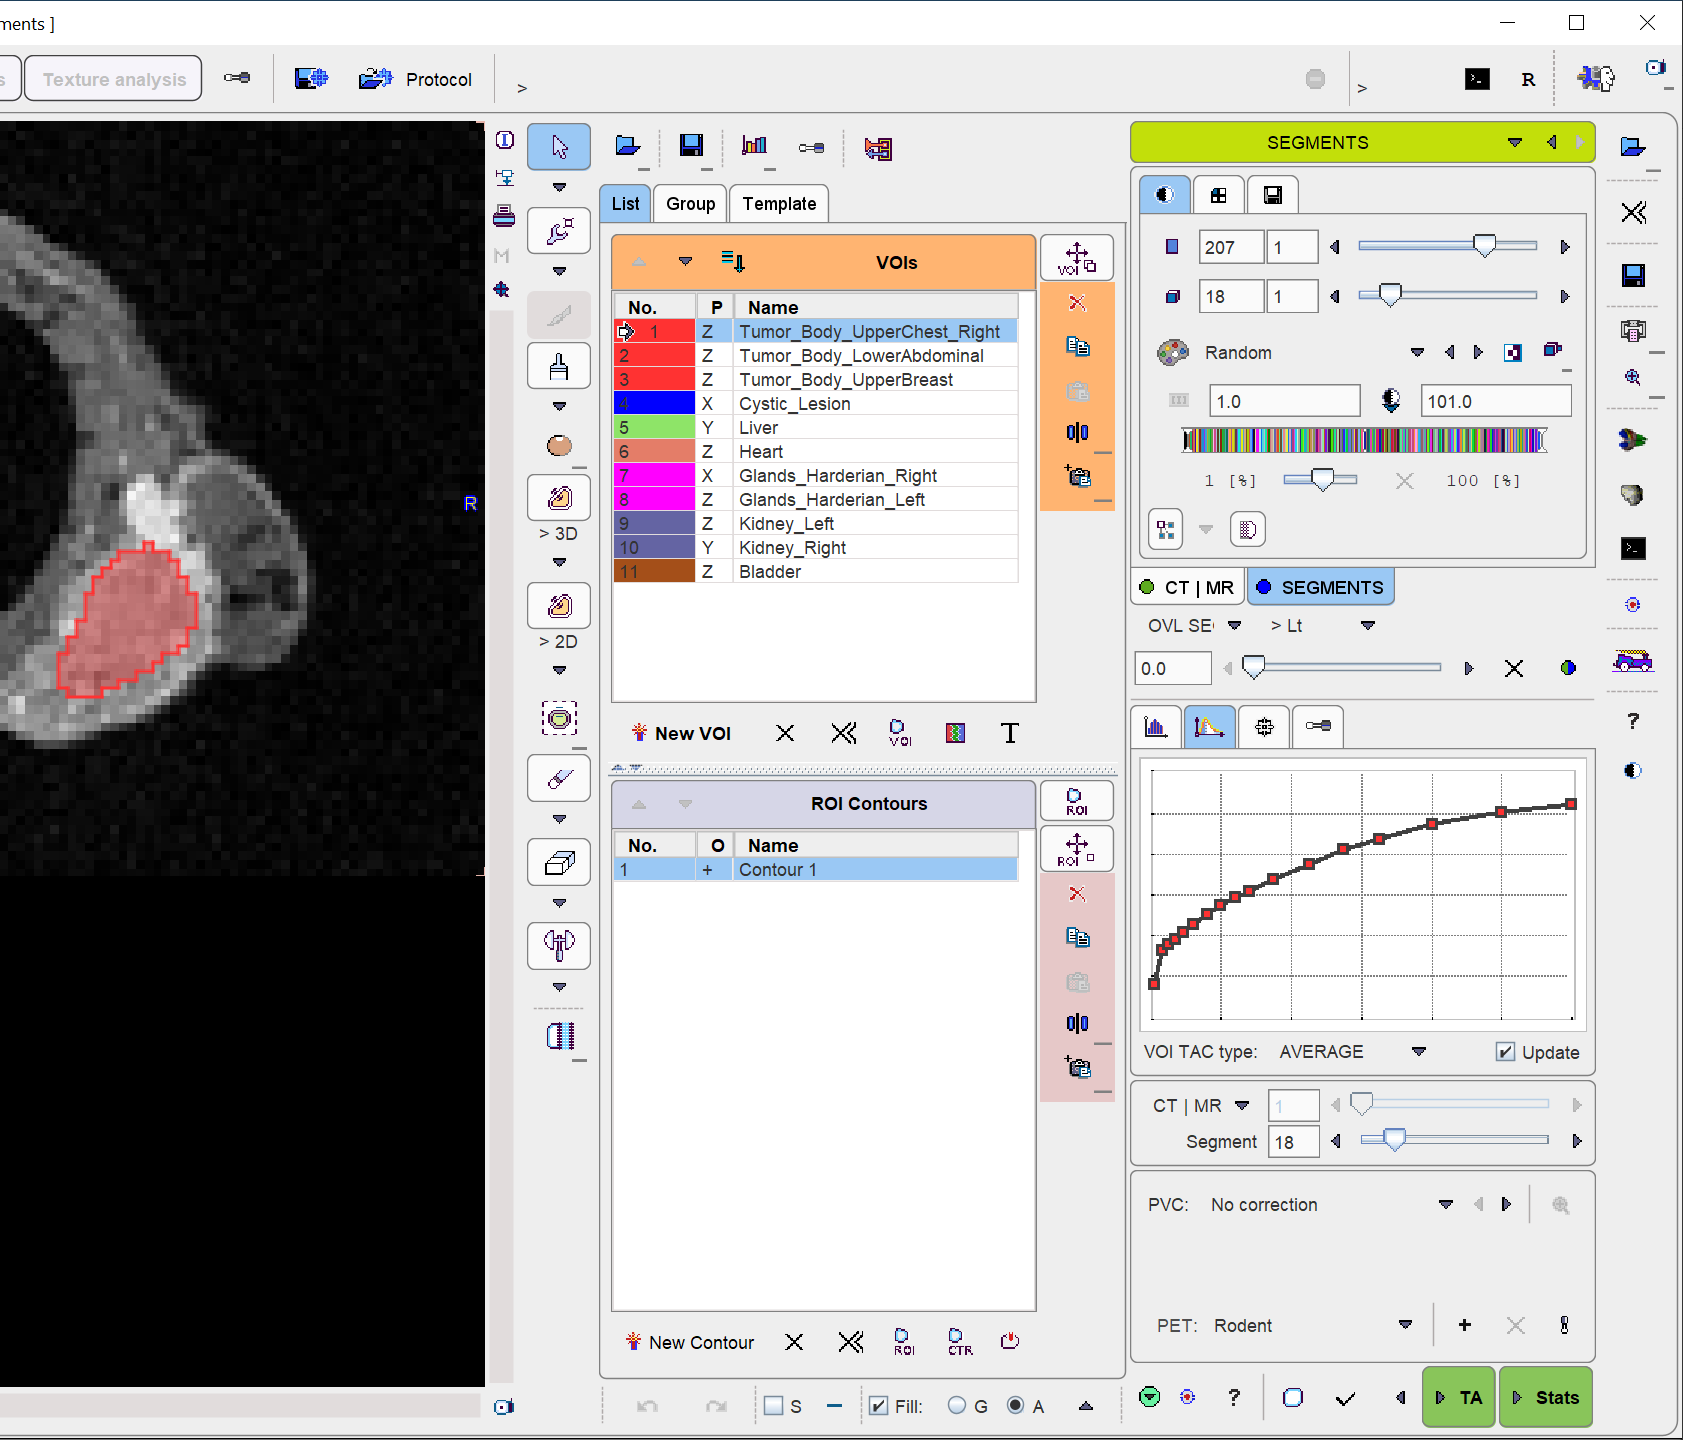Open the OVL SE overlay dropdown
This screenshot has width=1683, height=1440.
click(x=1234, y=625)
